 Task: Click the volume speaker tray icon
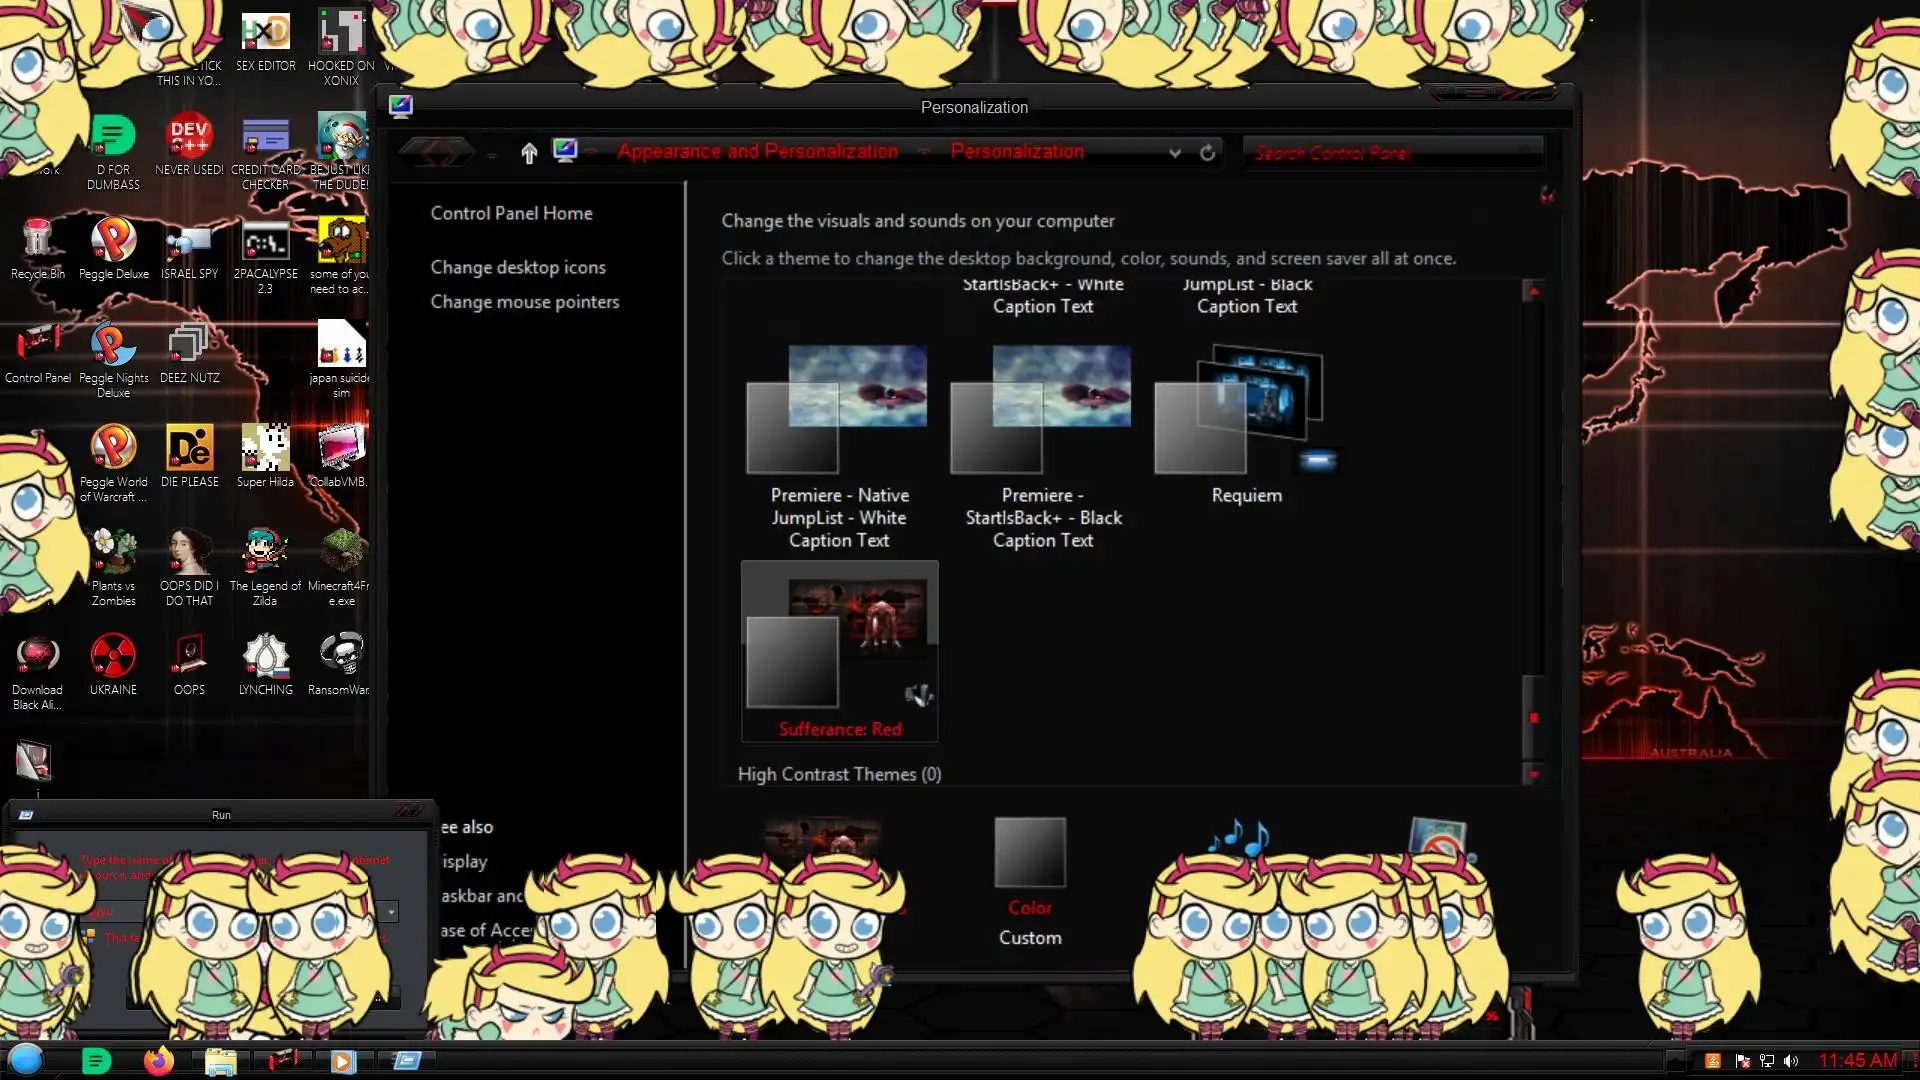1791,1061
